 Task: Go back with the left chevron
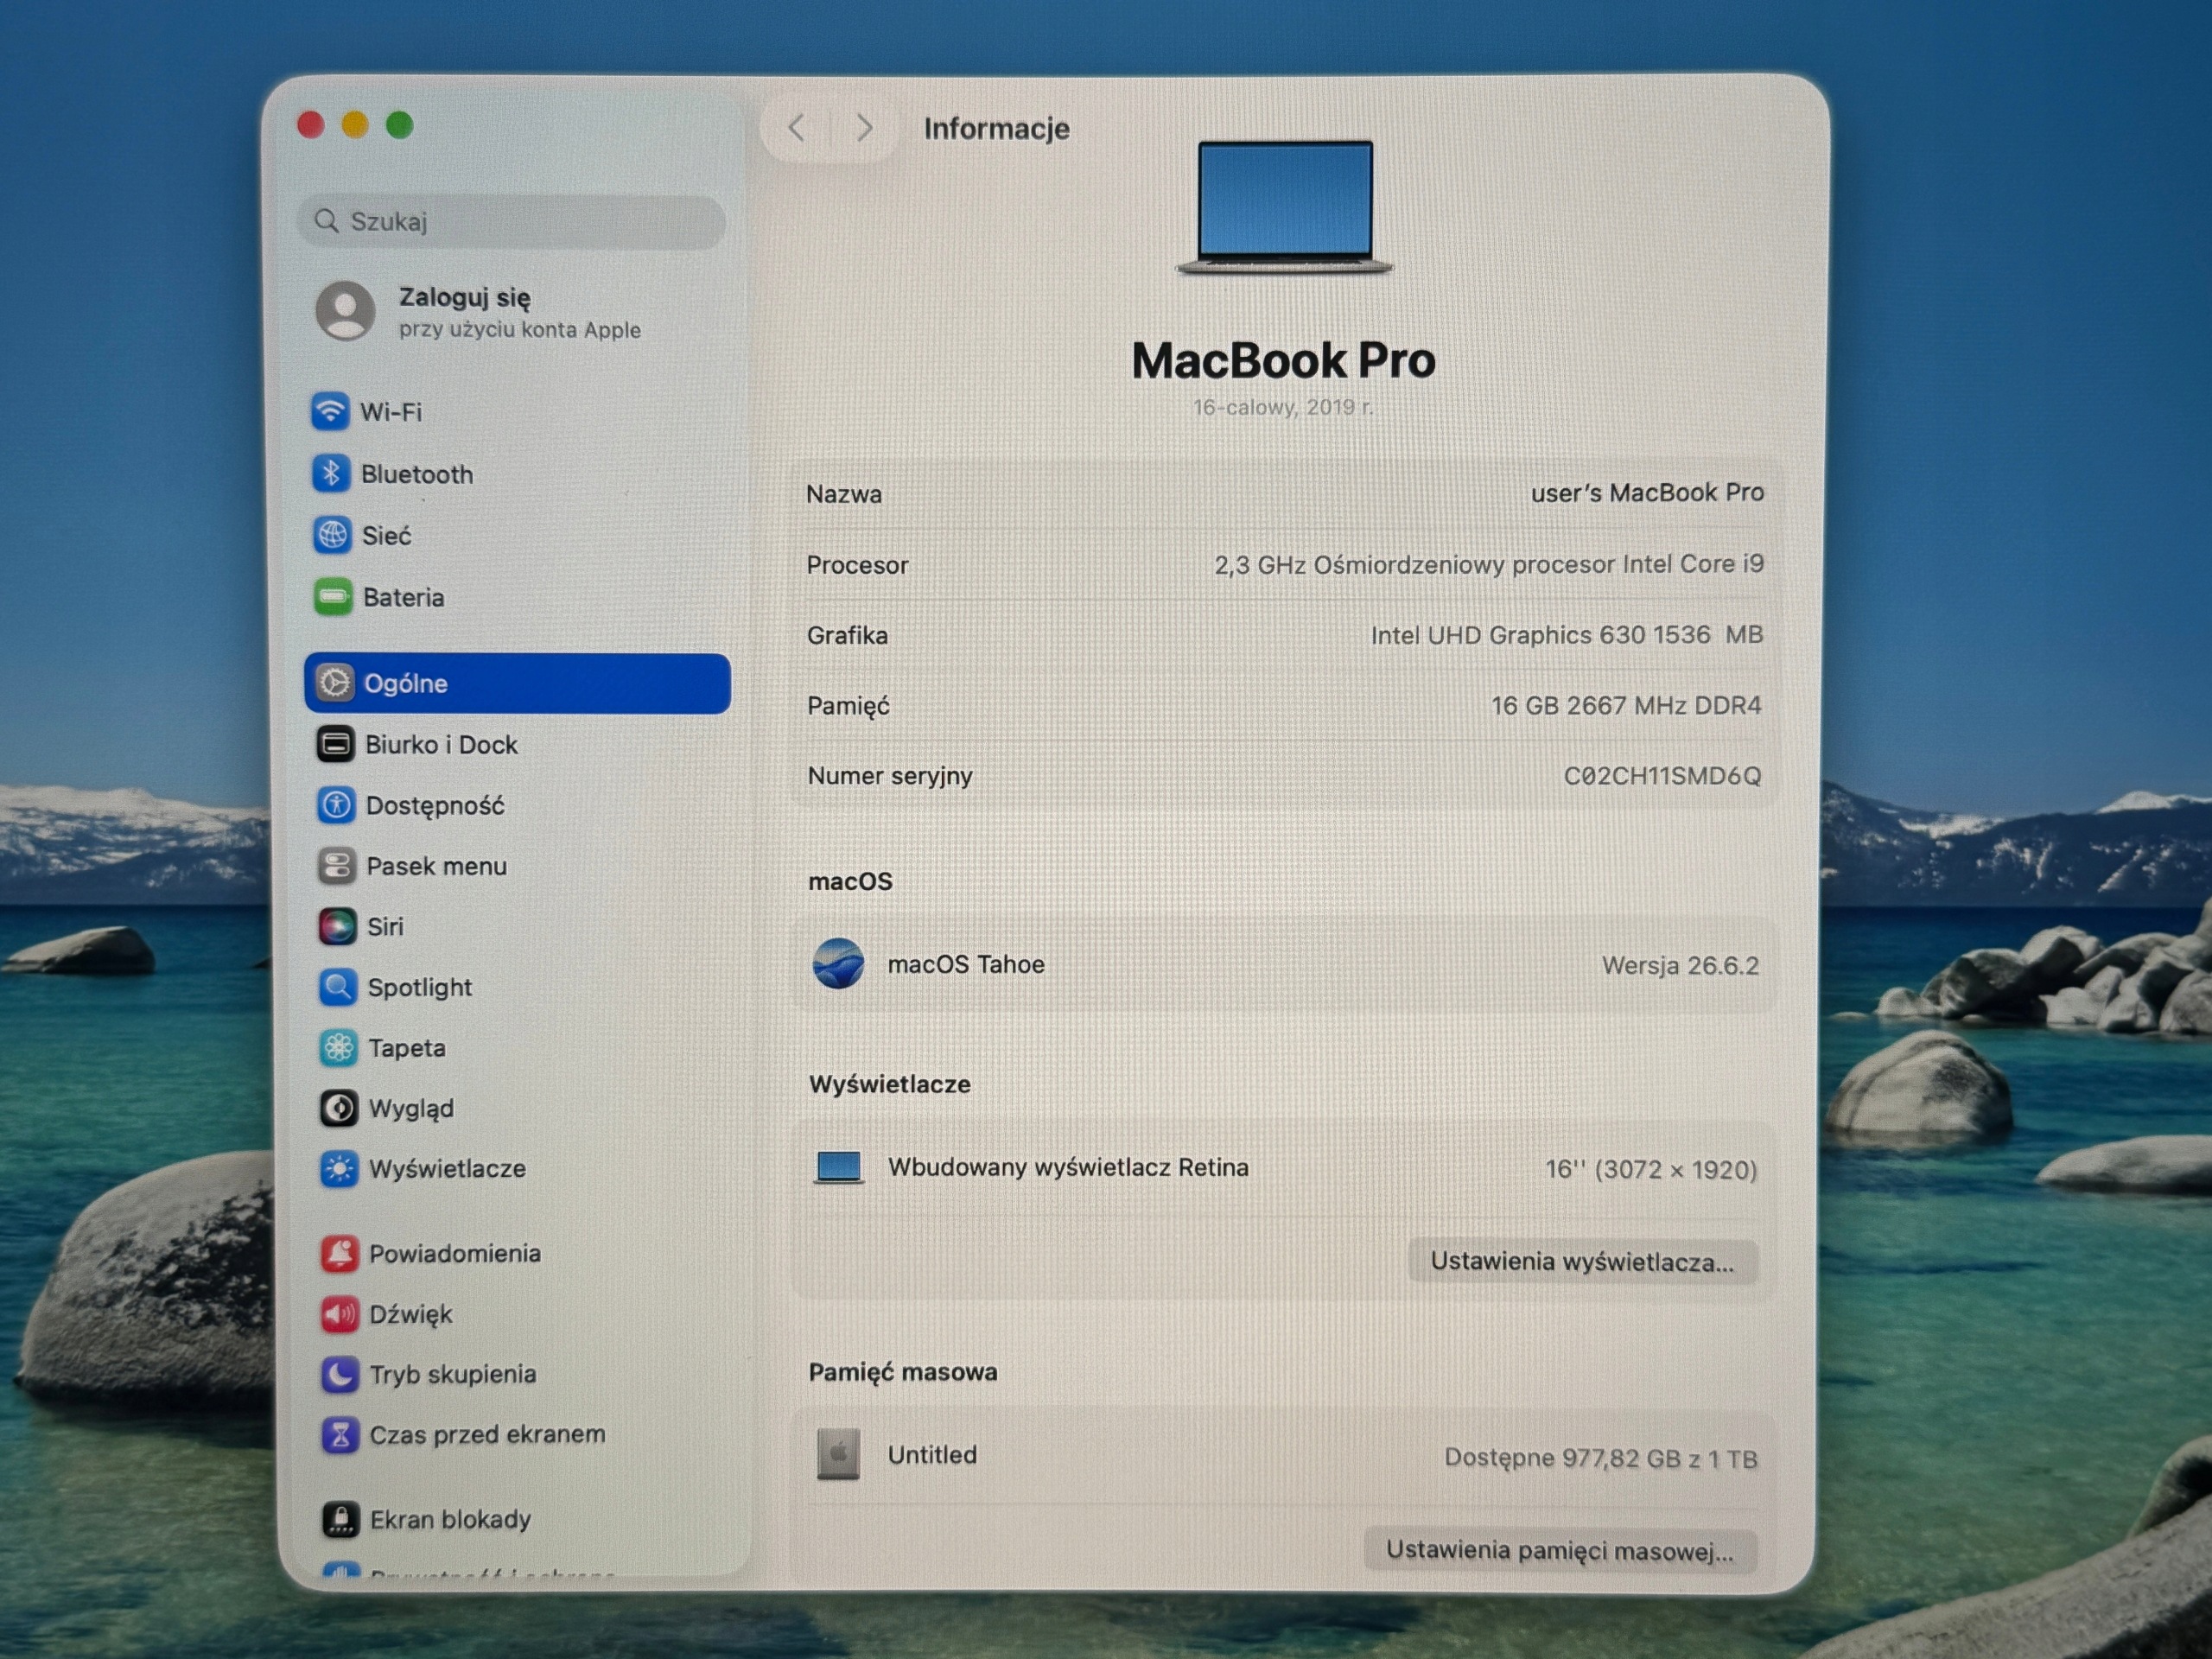click(x=796, y=128)
